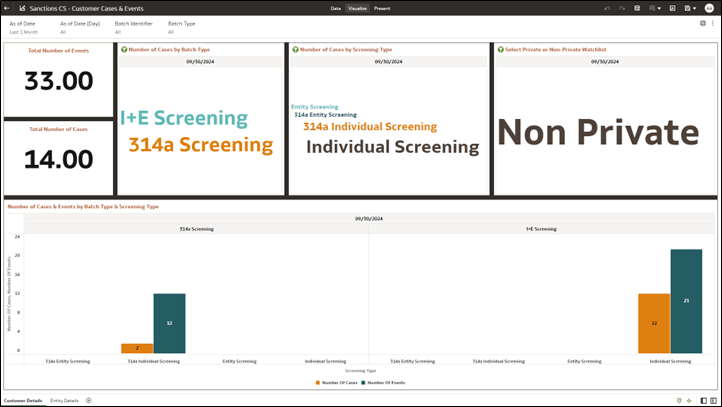
Task: Open the AA user profile avatar
Action: click(709, 8)
